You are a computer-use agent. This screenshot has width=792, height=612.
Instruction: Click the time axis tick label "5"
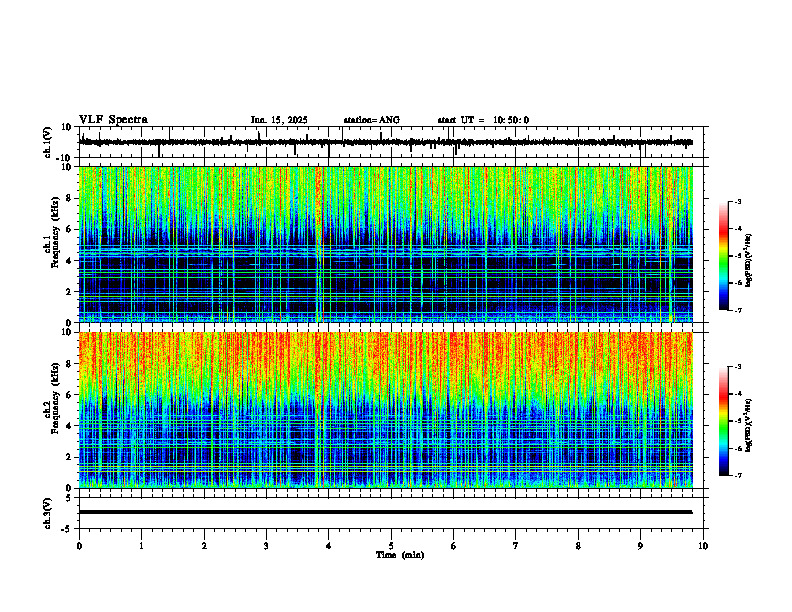pos(391,546)
